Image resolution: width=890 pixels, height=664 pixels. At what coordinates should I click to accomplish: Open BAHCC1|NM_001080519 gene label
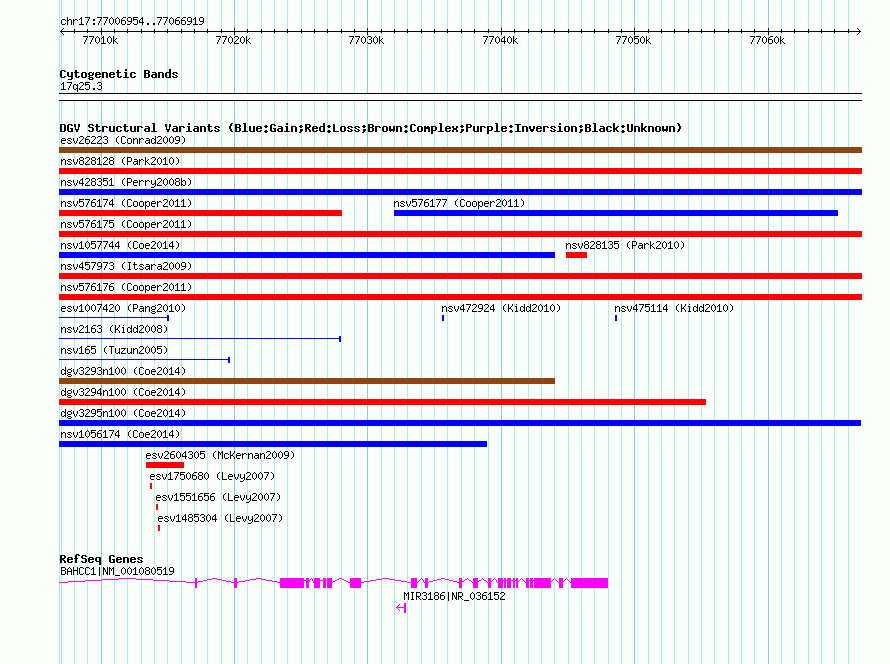117,571
